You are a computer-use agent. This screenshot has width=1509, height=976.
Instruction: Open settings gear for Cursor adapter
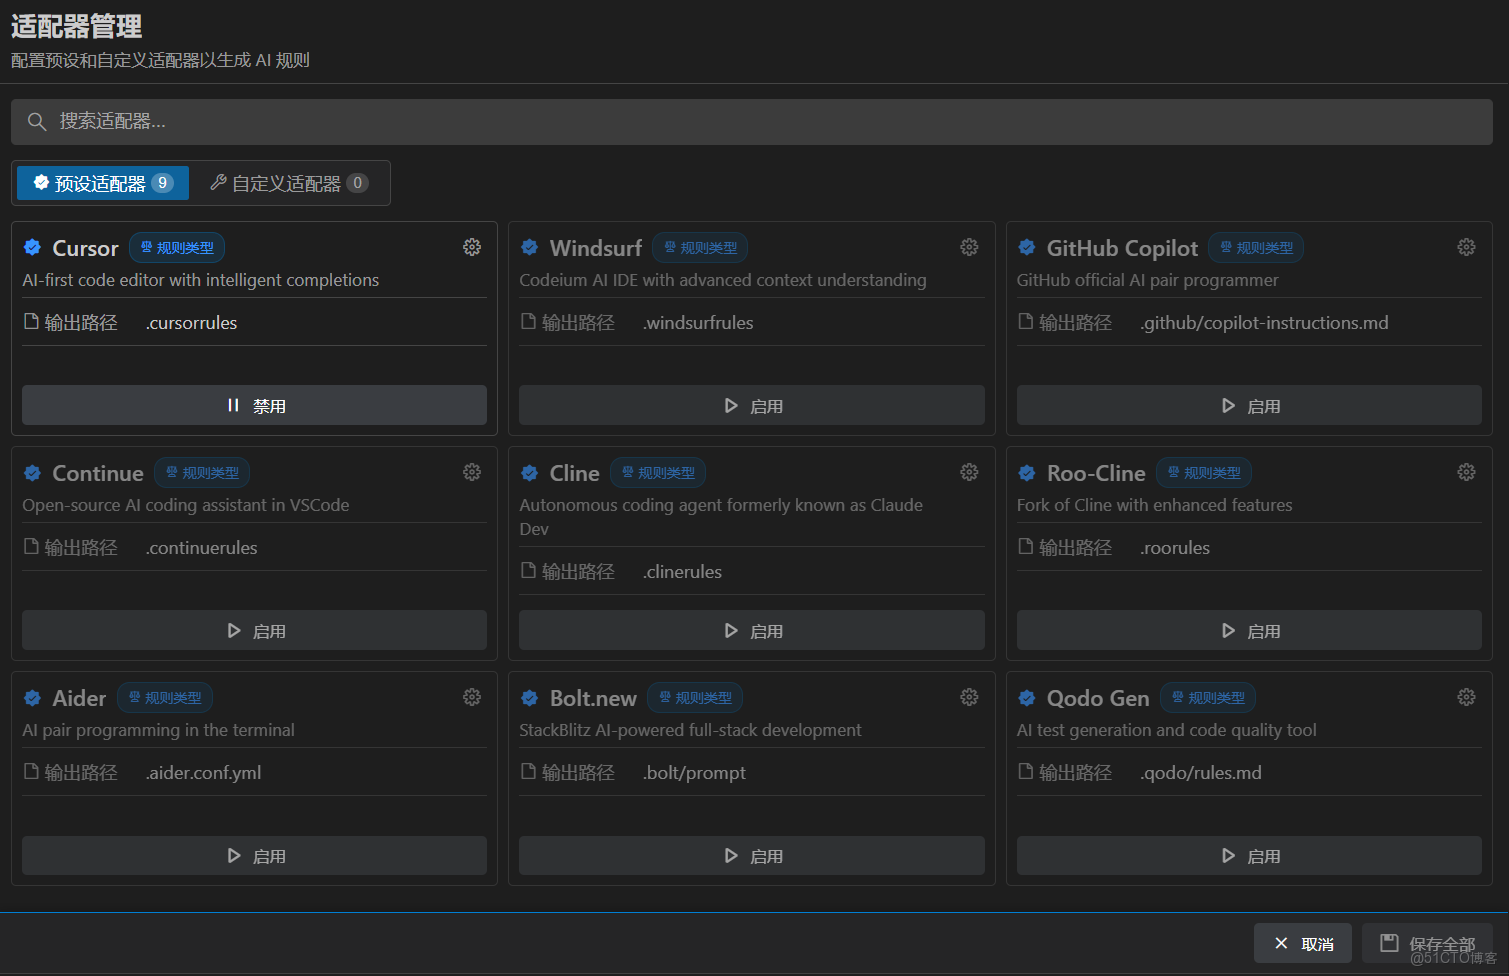[x=472, y=247]
